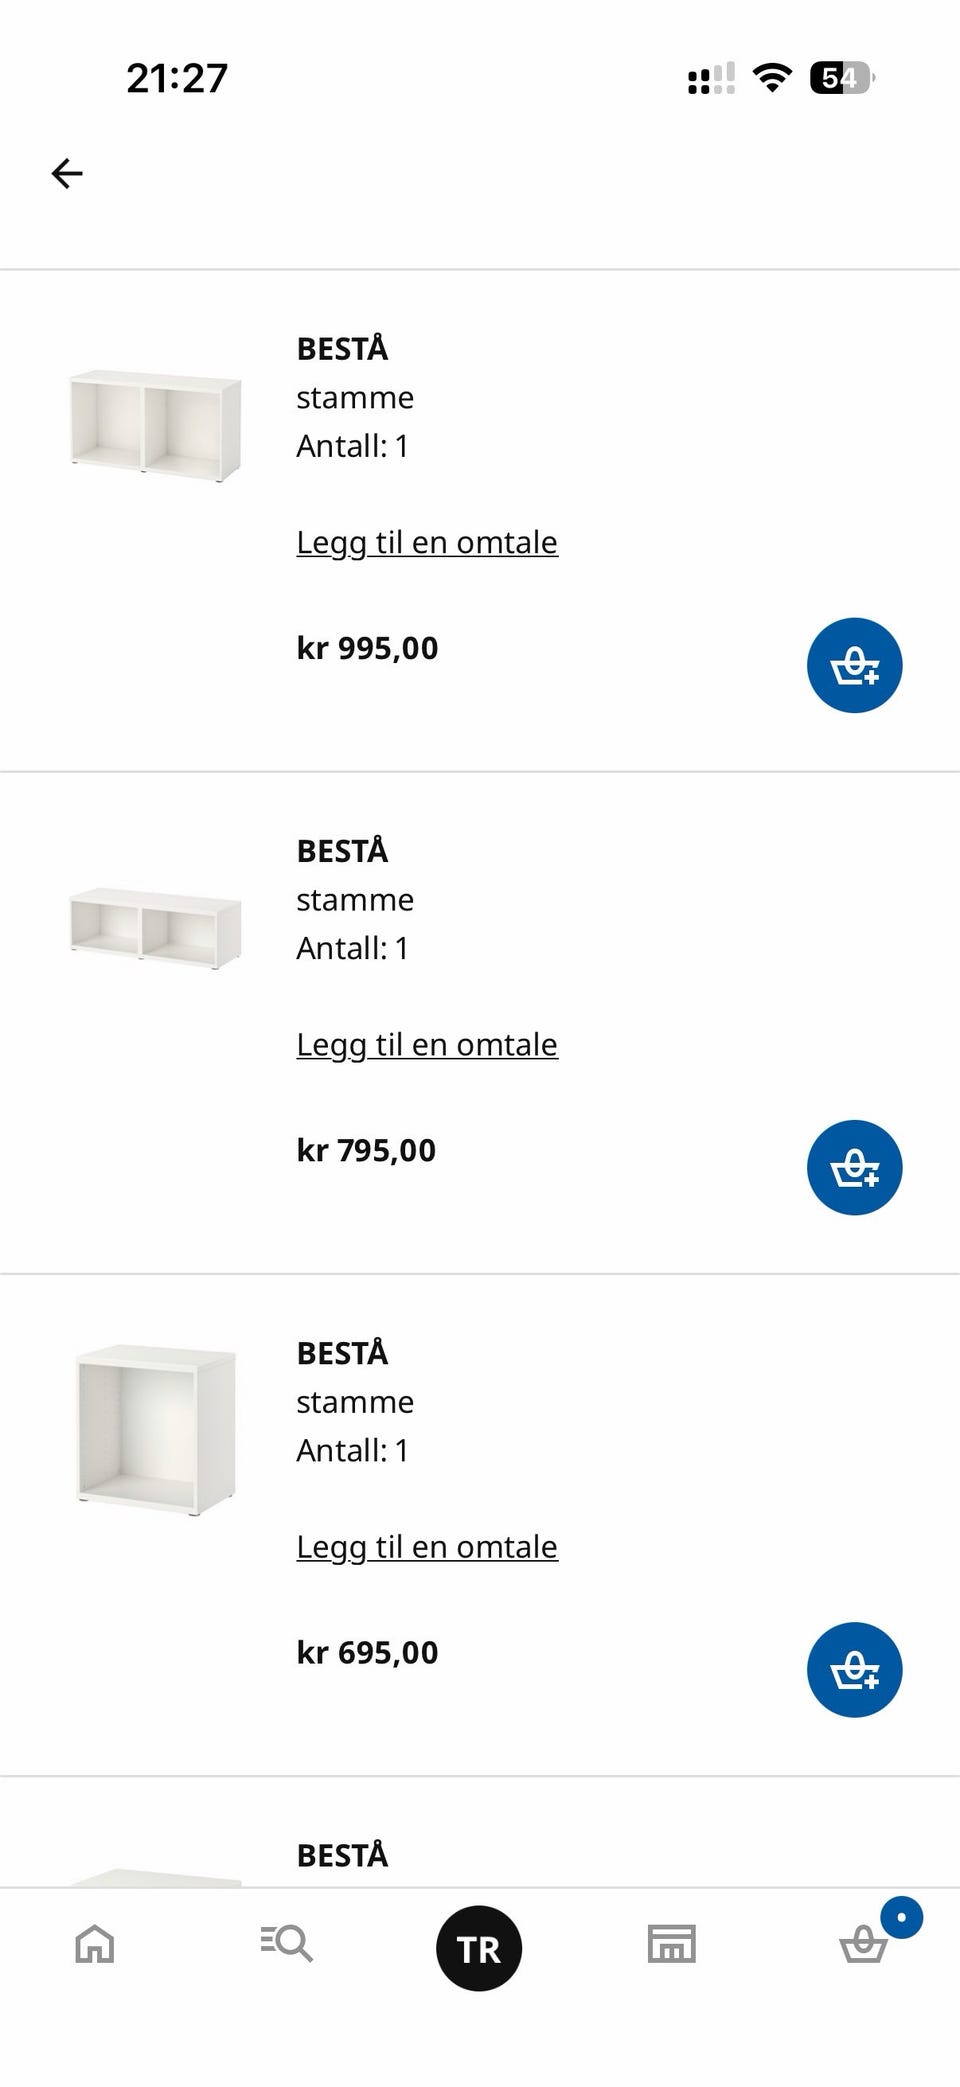
Task: Open thumbnail of kr 695,00 BESTÅ stamme
Action: pos(155,1429)
